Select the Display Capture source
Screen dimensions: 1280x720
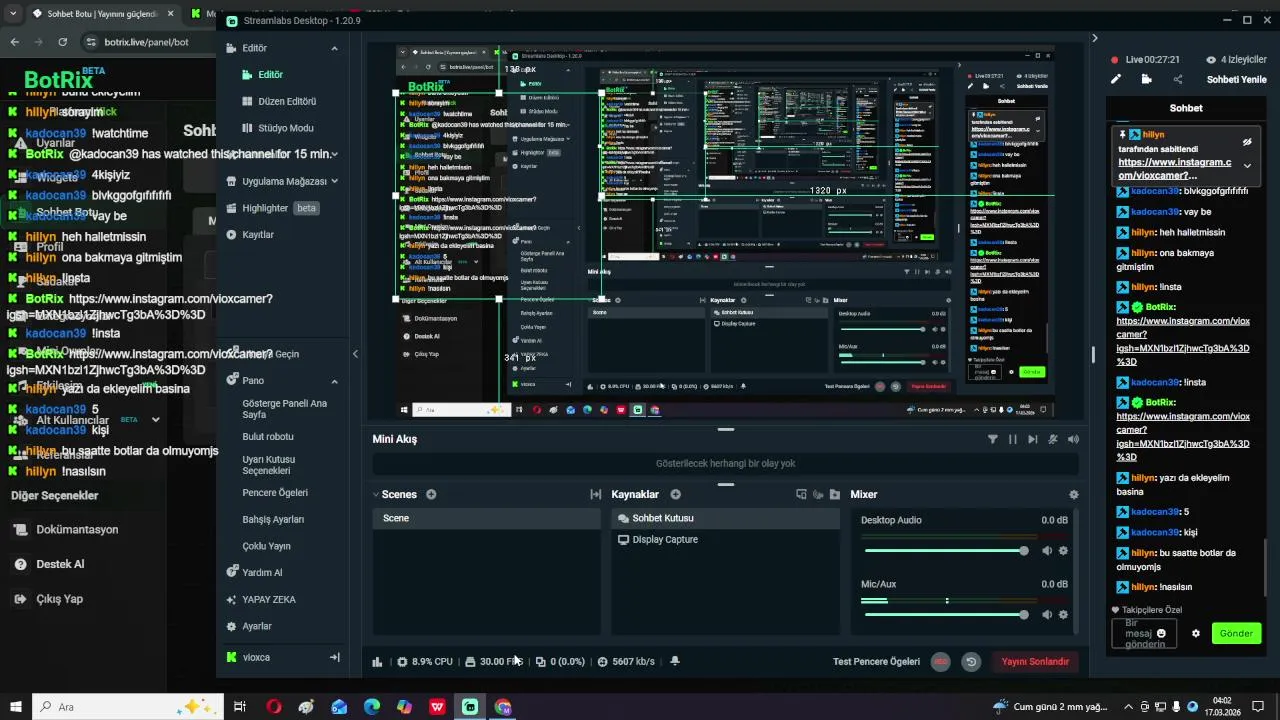pyautogui.click(x=725, y=540)
